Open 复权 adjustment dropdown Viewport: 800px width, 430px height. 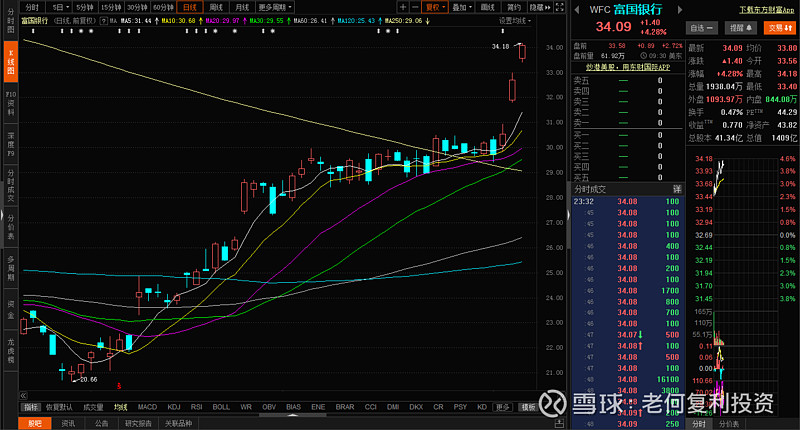tap(435, 7)
